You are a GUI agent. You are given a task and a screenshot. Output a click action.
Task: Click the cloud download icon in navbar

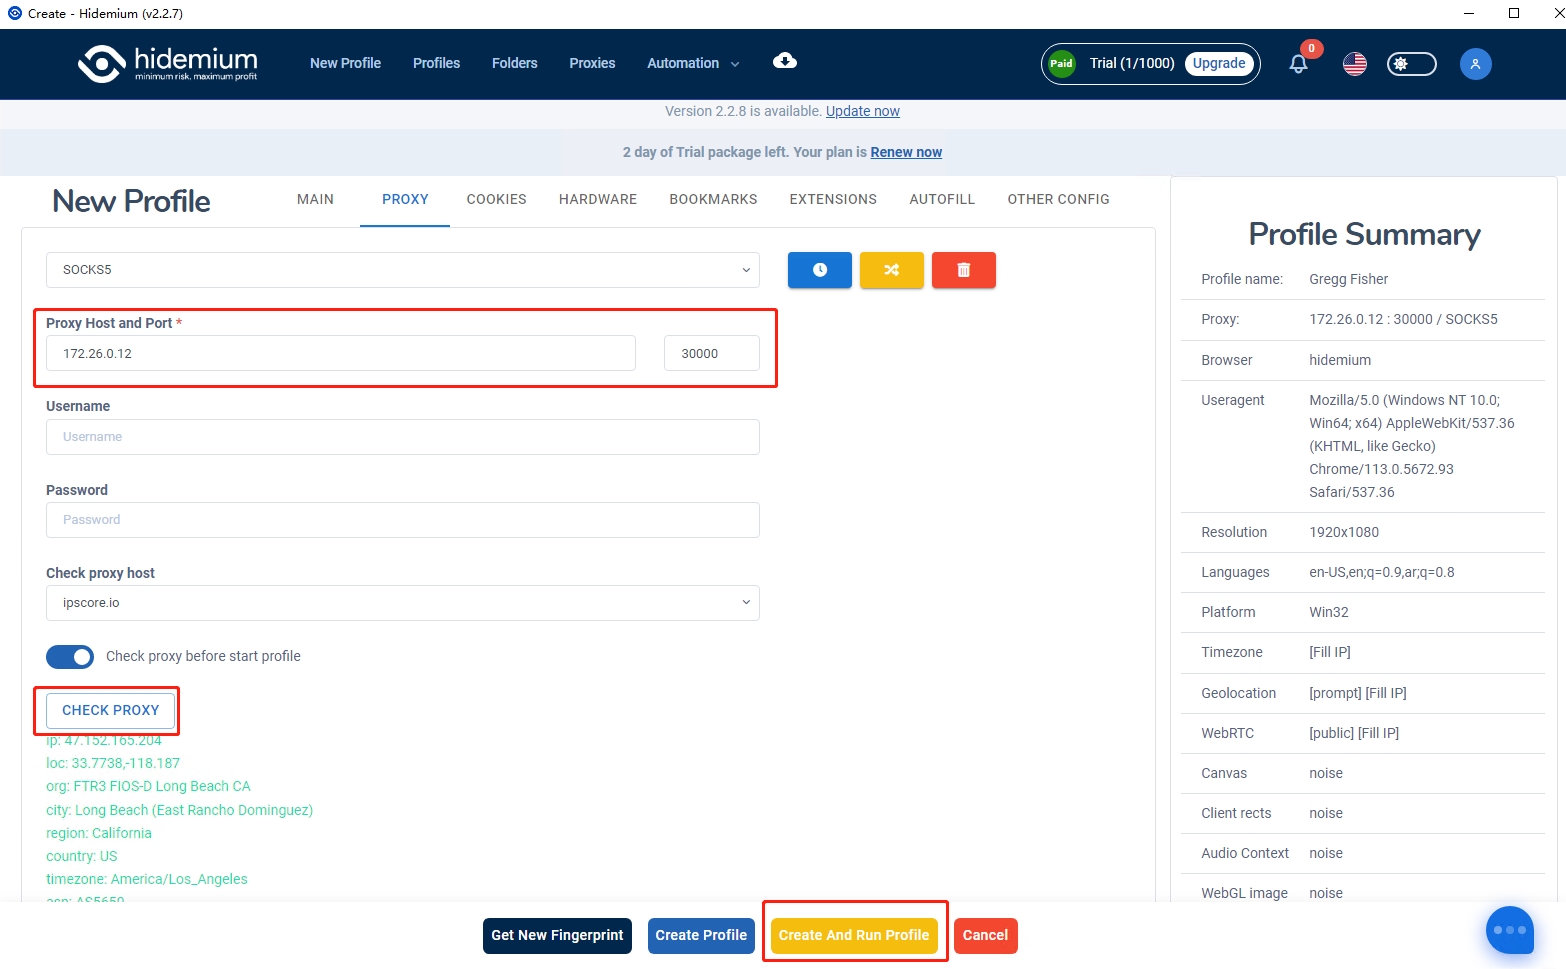coord(785,62)
